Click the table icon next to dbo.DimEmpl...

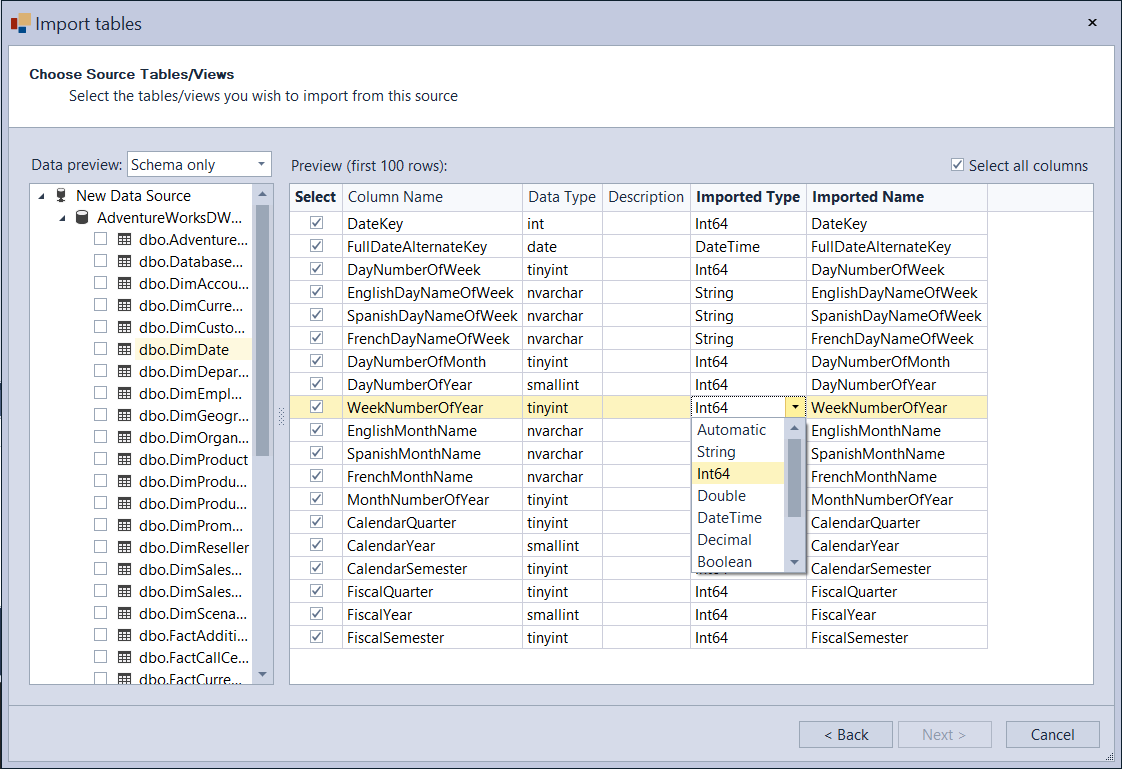point(124,394)
